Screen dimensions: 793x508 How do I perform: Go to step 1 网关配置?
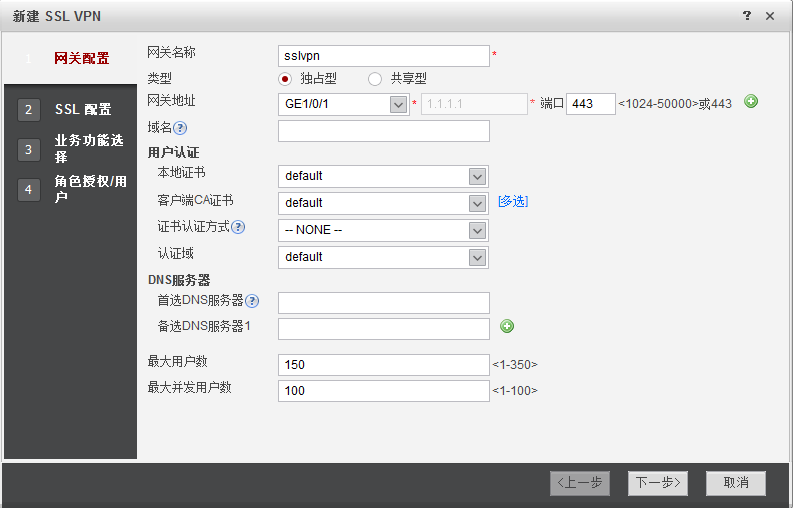pyautogui.click(x=70, y=59)
